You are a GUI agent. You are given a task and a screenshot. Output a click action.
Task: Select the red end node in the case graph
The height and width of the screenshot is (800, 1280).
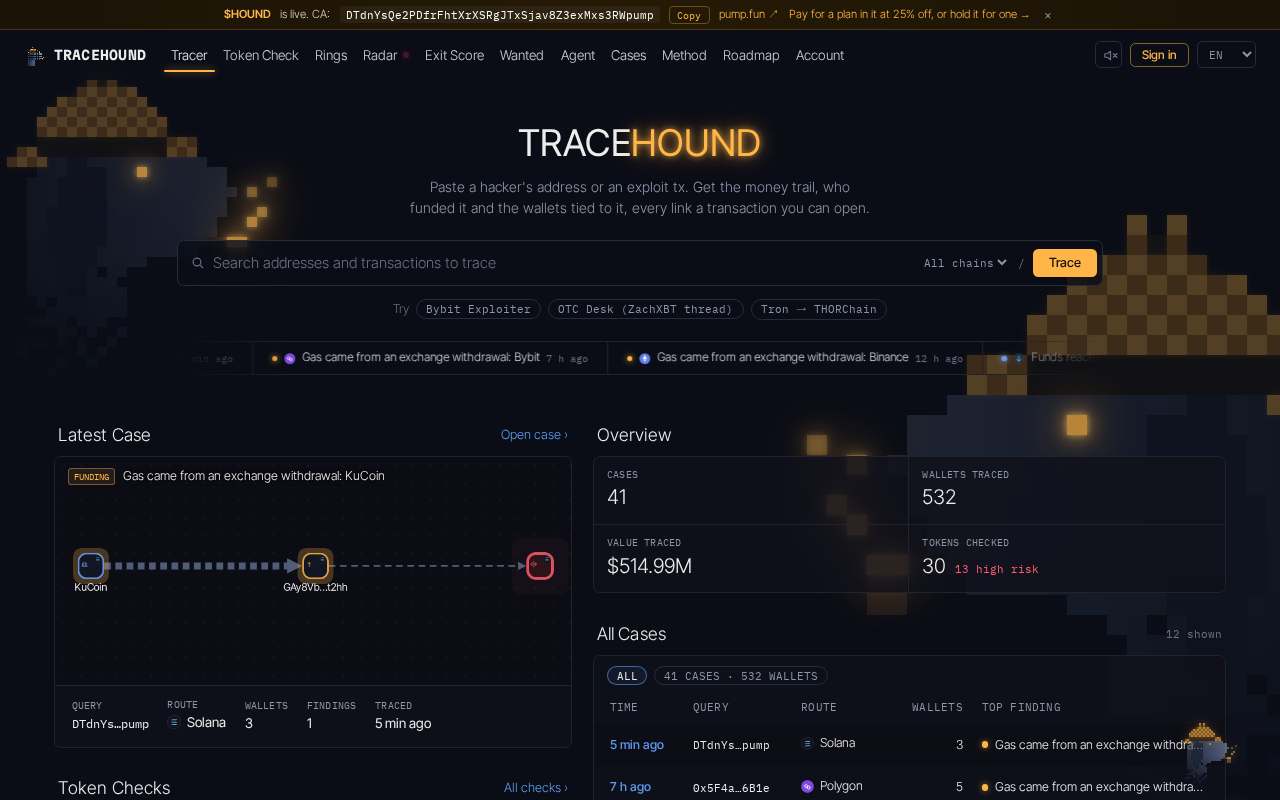(540, 566)
